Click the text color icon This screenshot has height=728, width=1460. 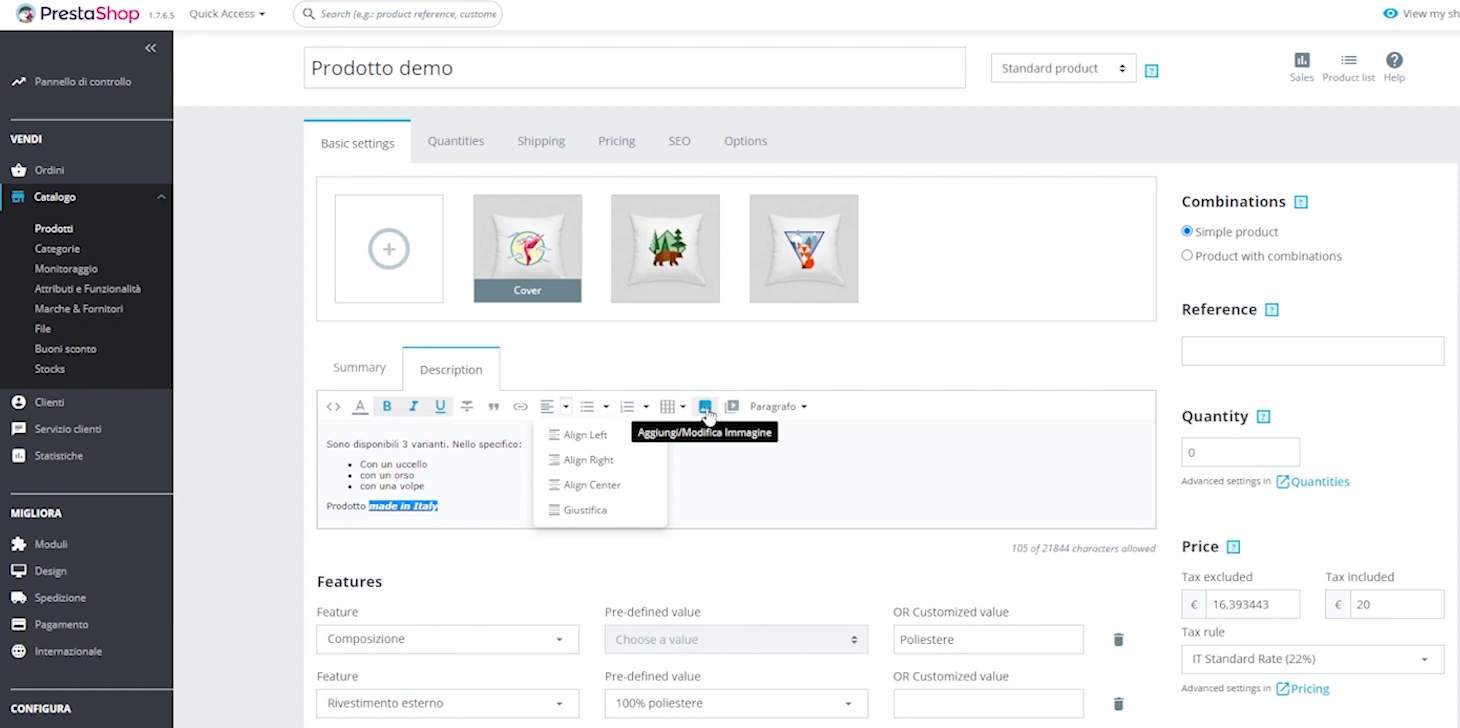(x=360, y=406)
